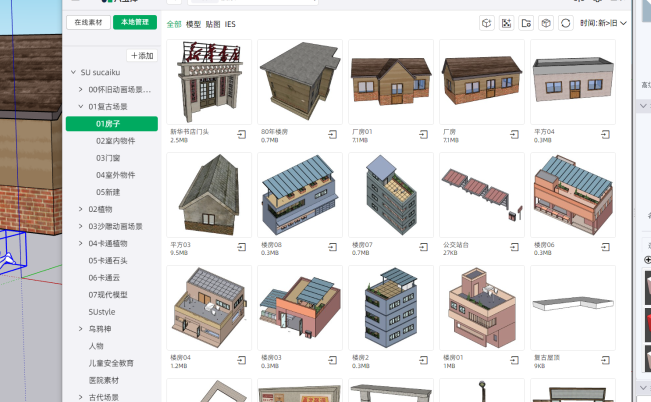Import the 新华书店门头 model

click(242, 135)
